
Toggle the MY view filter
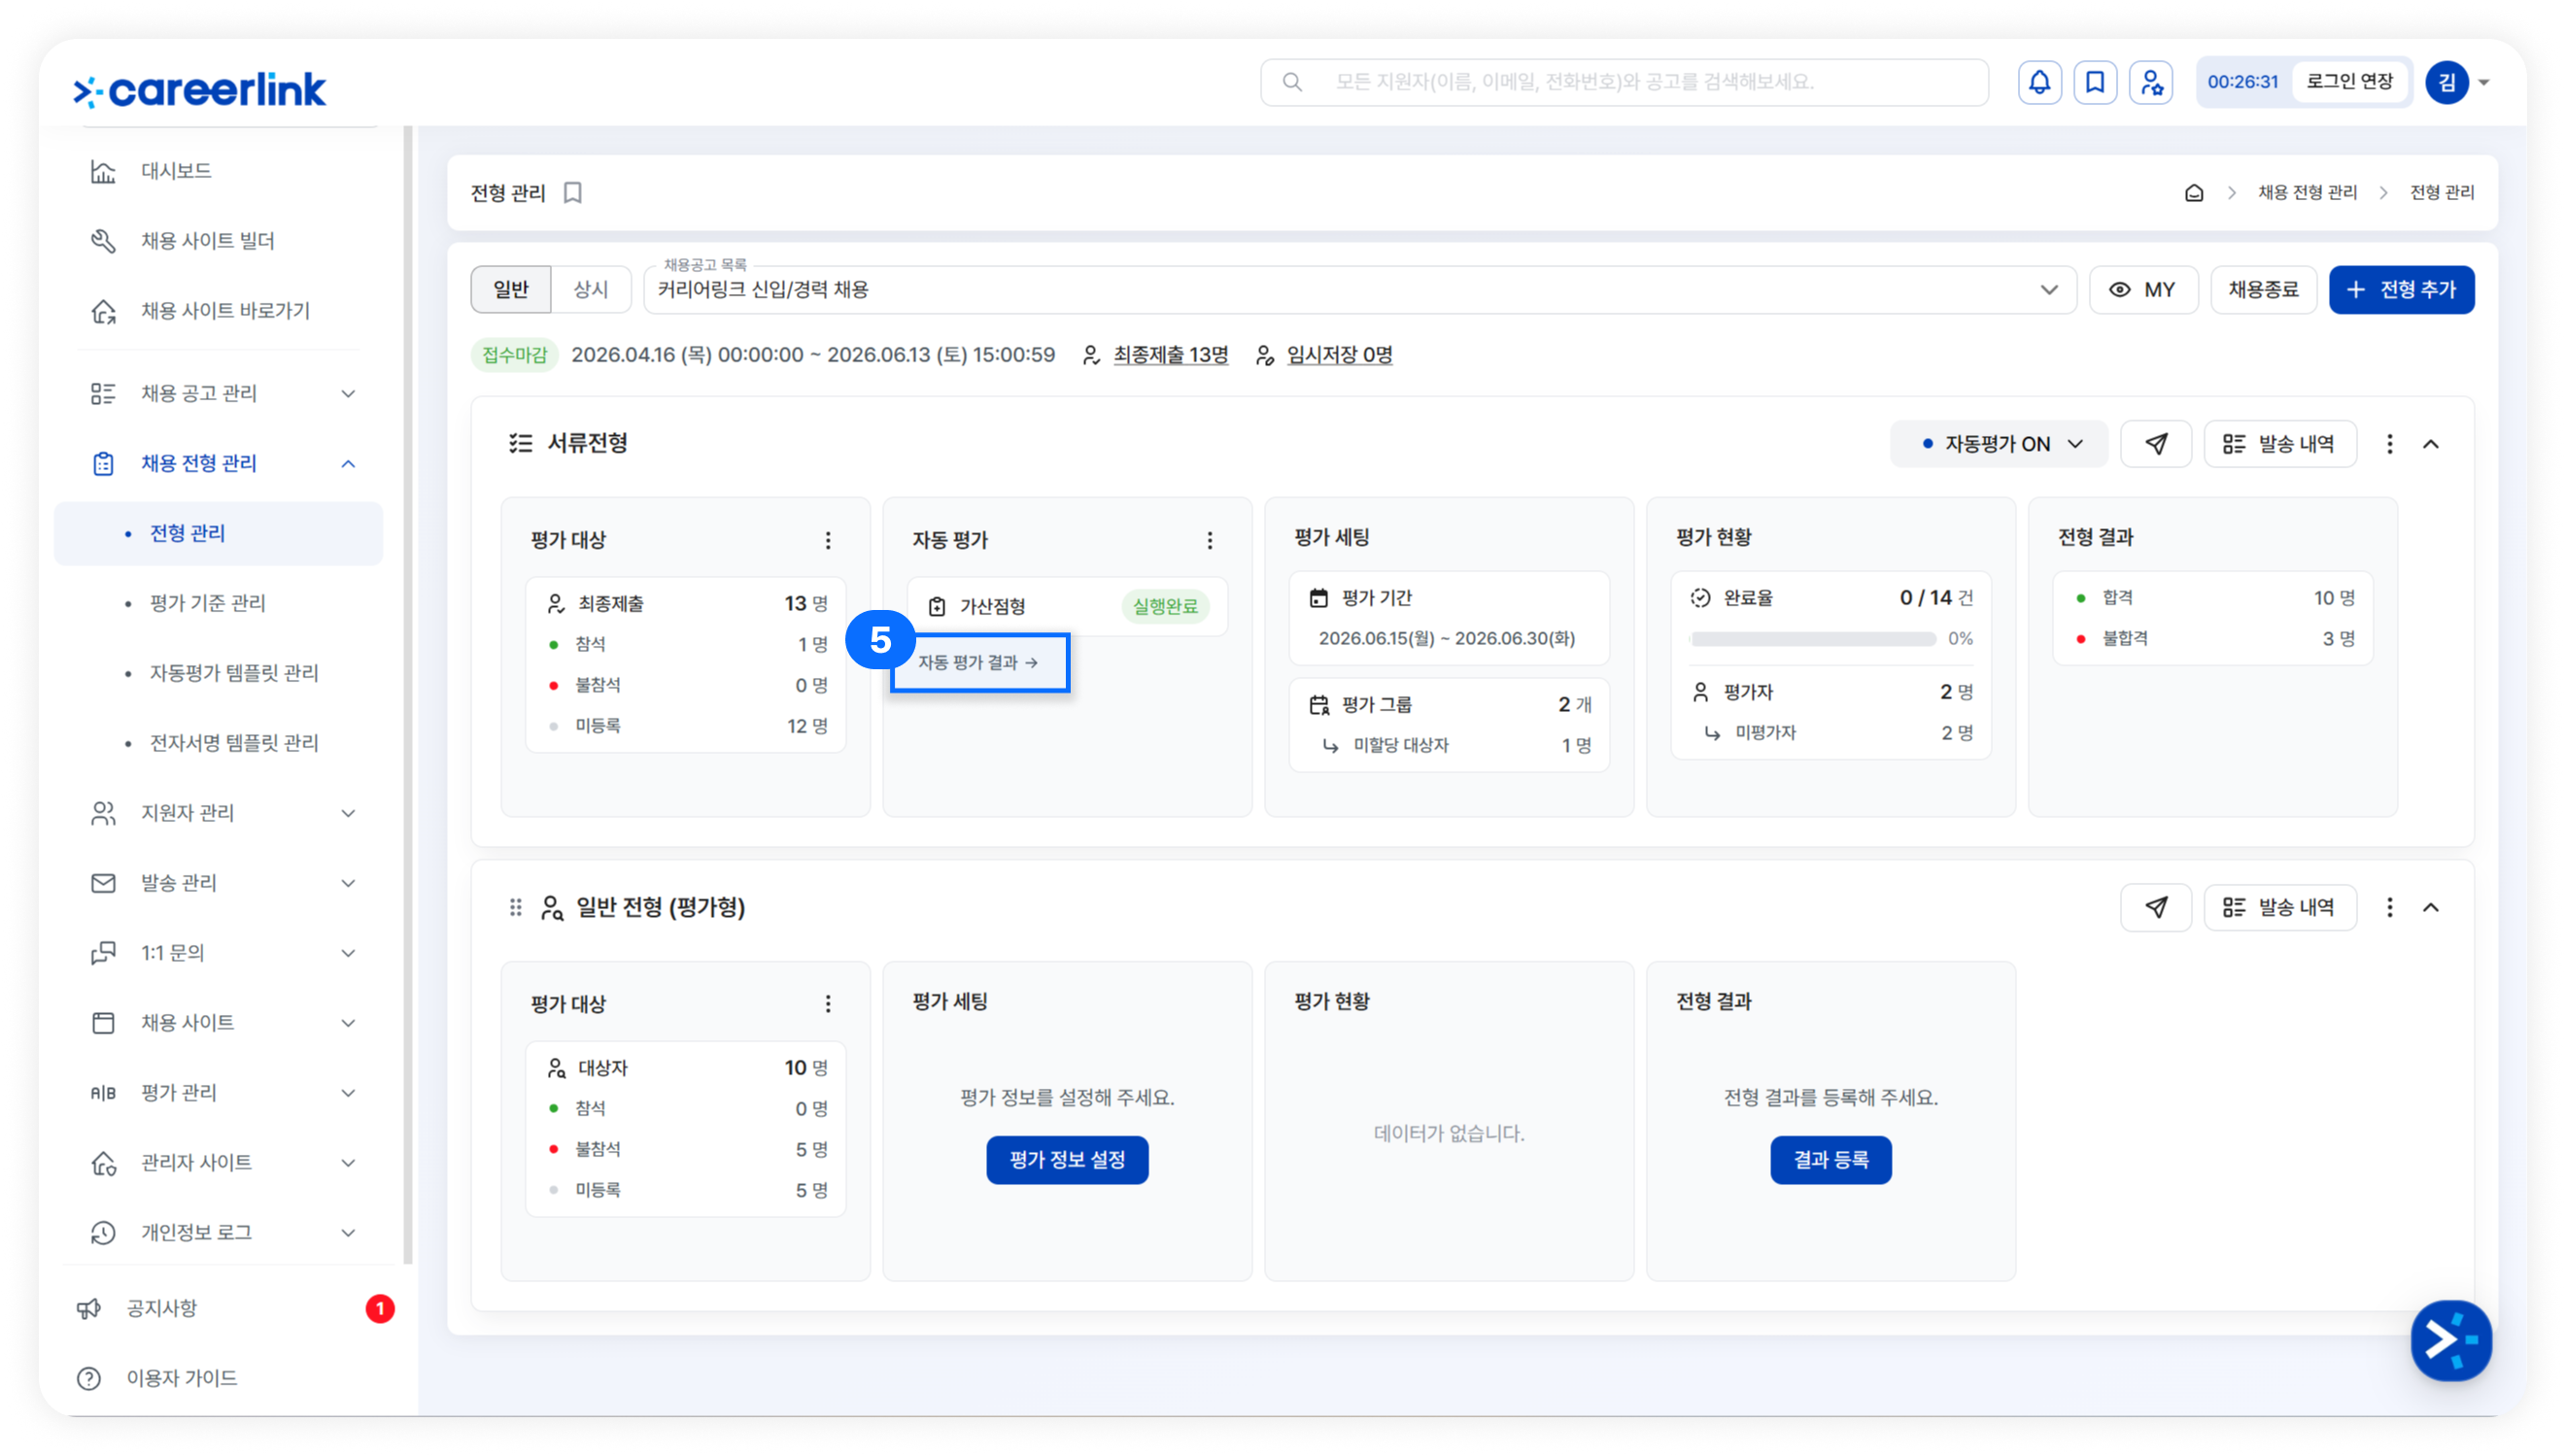2144,290
